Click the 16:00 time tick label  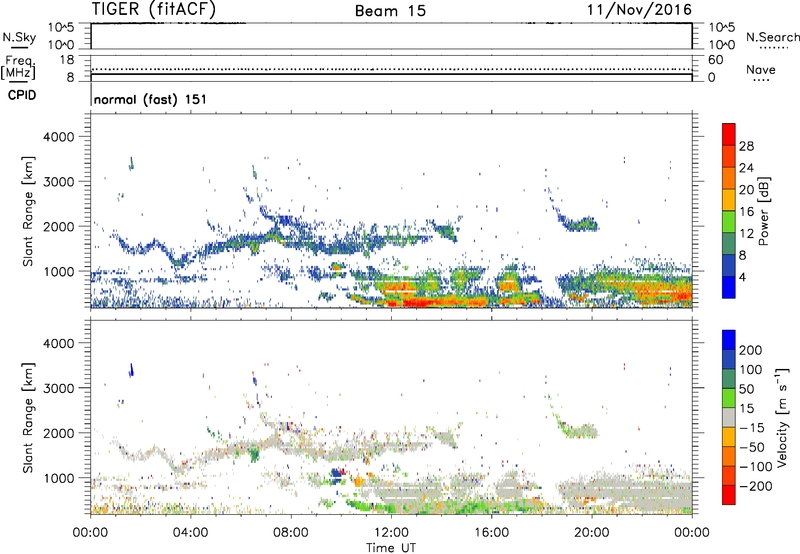[491, 533]
